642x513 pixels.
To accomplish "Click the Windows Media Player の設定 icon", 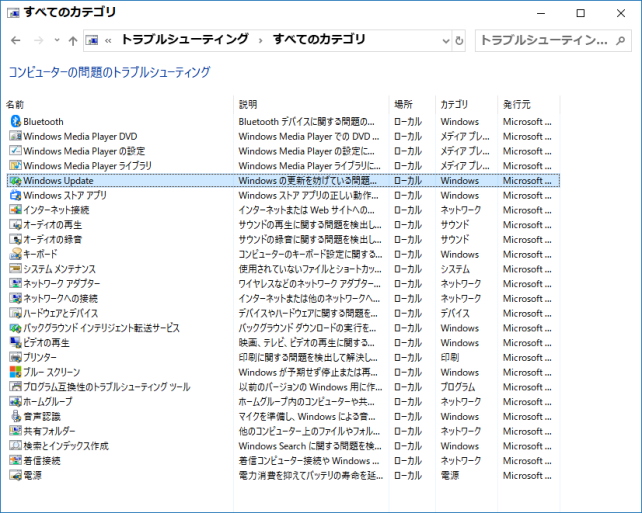I will (x=16, y=151).
